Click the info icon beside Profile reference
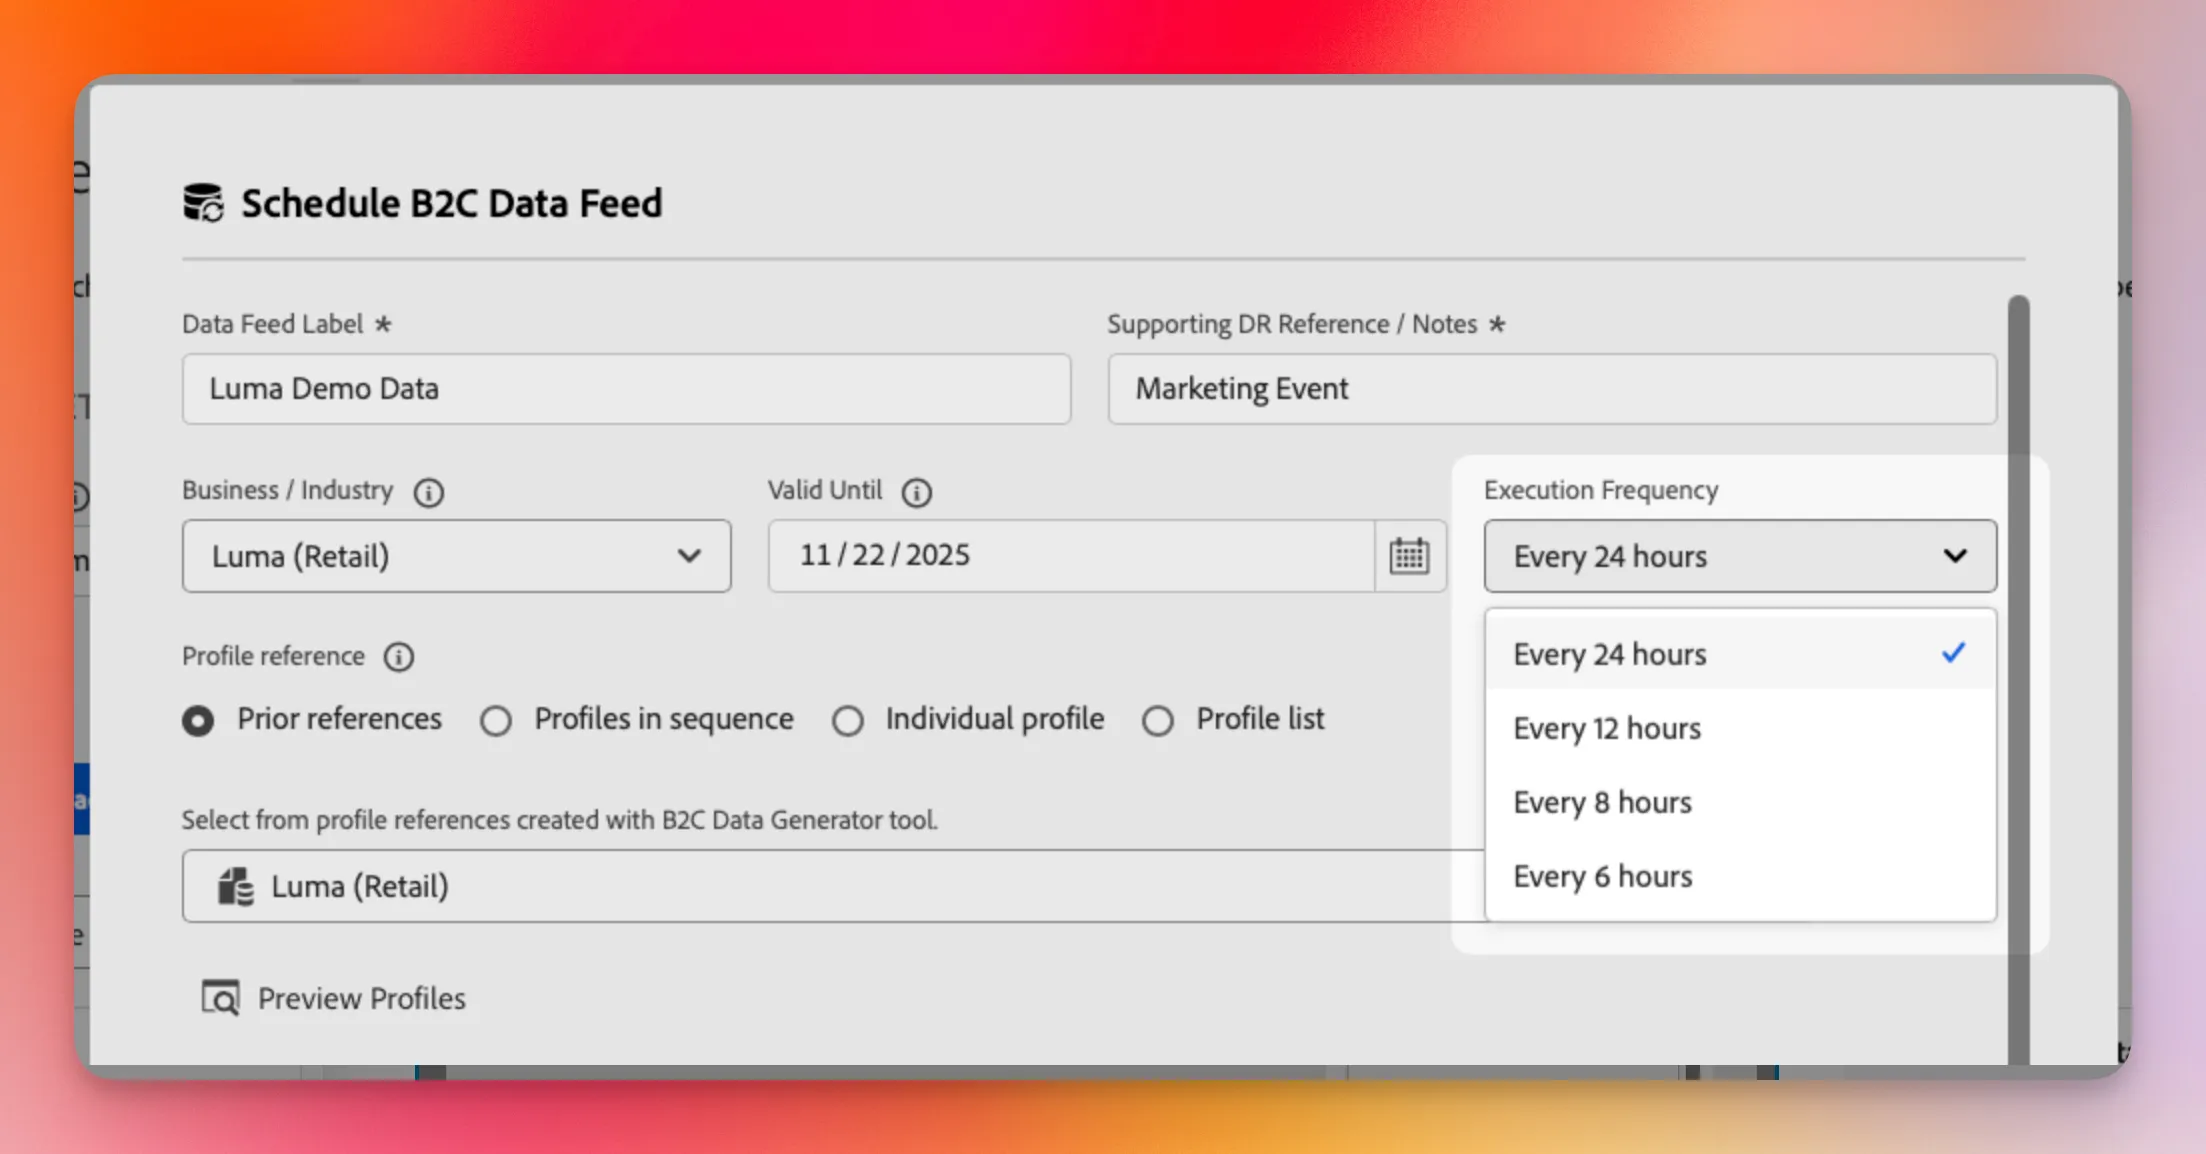 point(399,657)
